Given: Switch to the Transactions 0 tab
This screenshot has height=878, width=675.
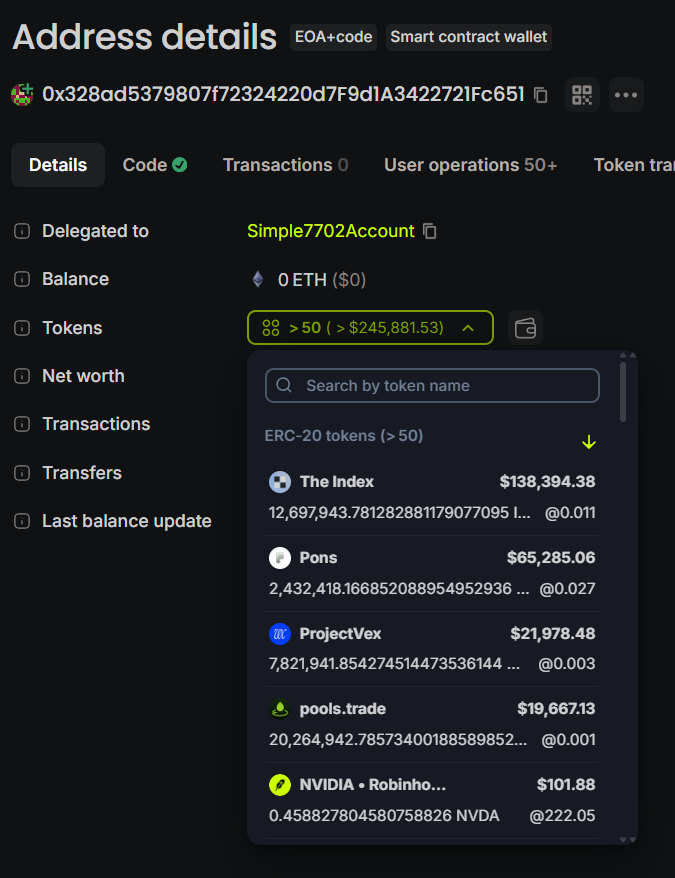Looking at the screenshot, I should [286, 165].
